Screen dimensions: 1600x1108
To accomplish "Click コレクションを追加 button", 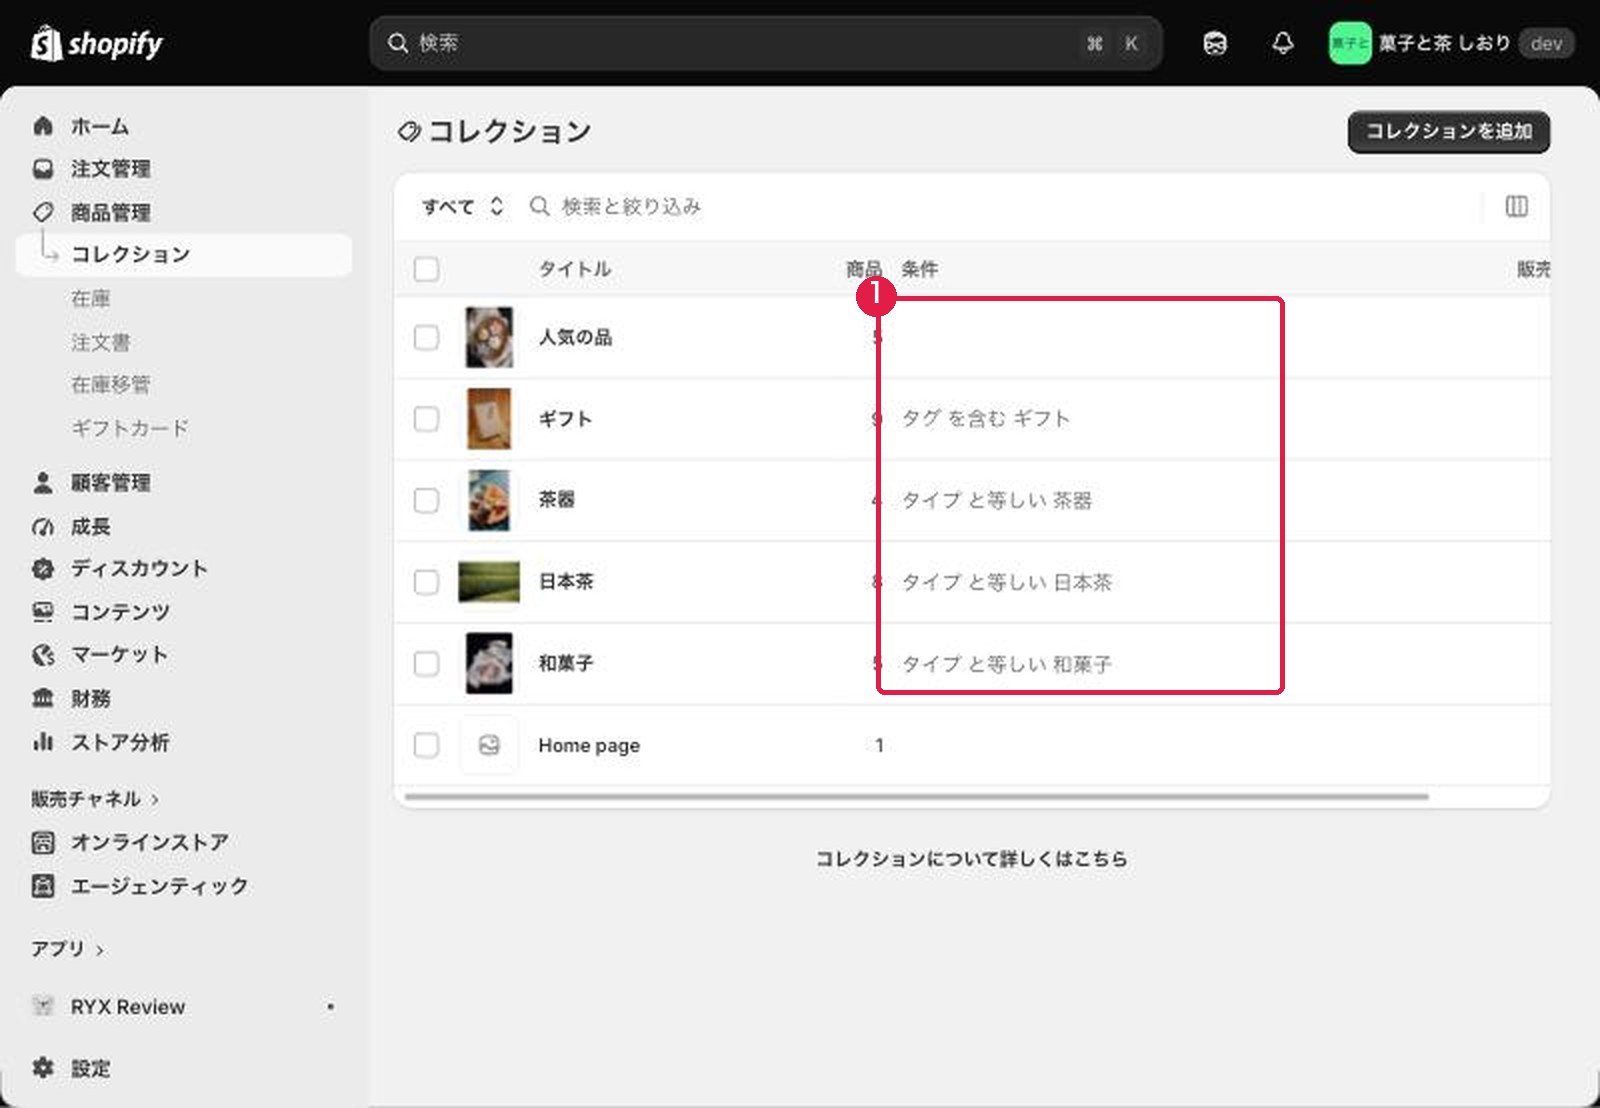I will 1449,132.
